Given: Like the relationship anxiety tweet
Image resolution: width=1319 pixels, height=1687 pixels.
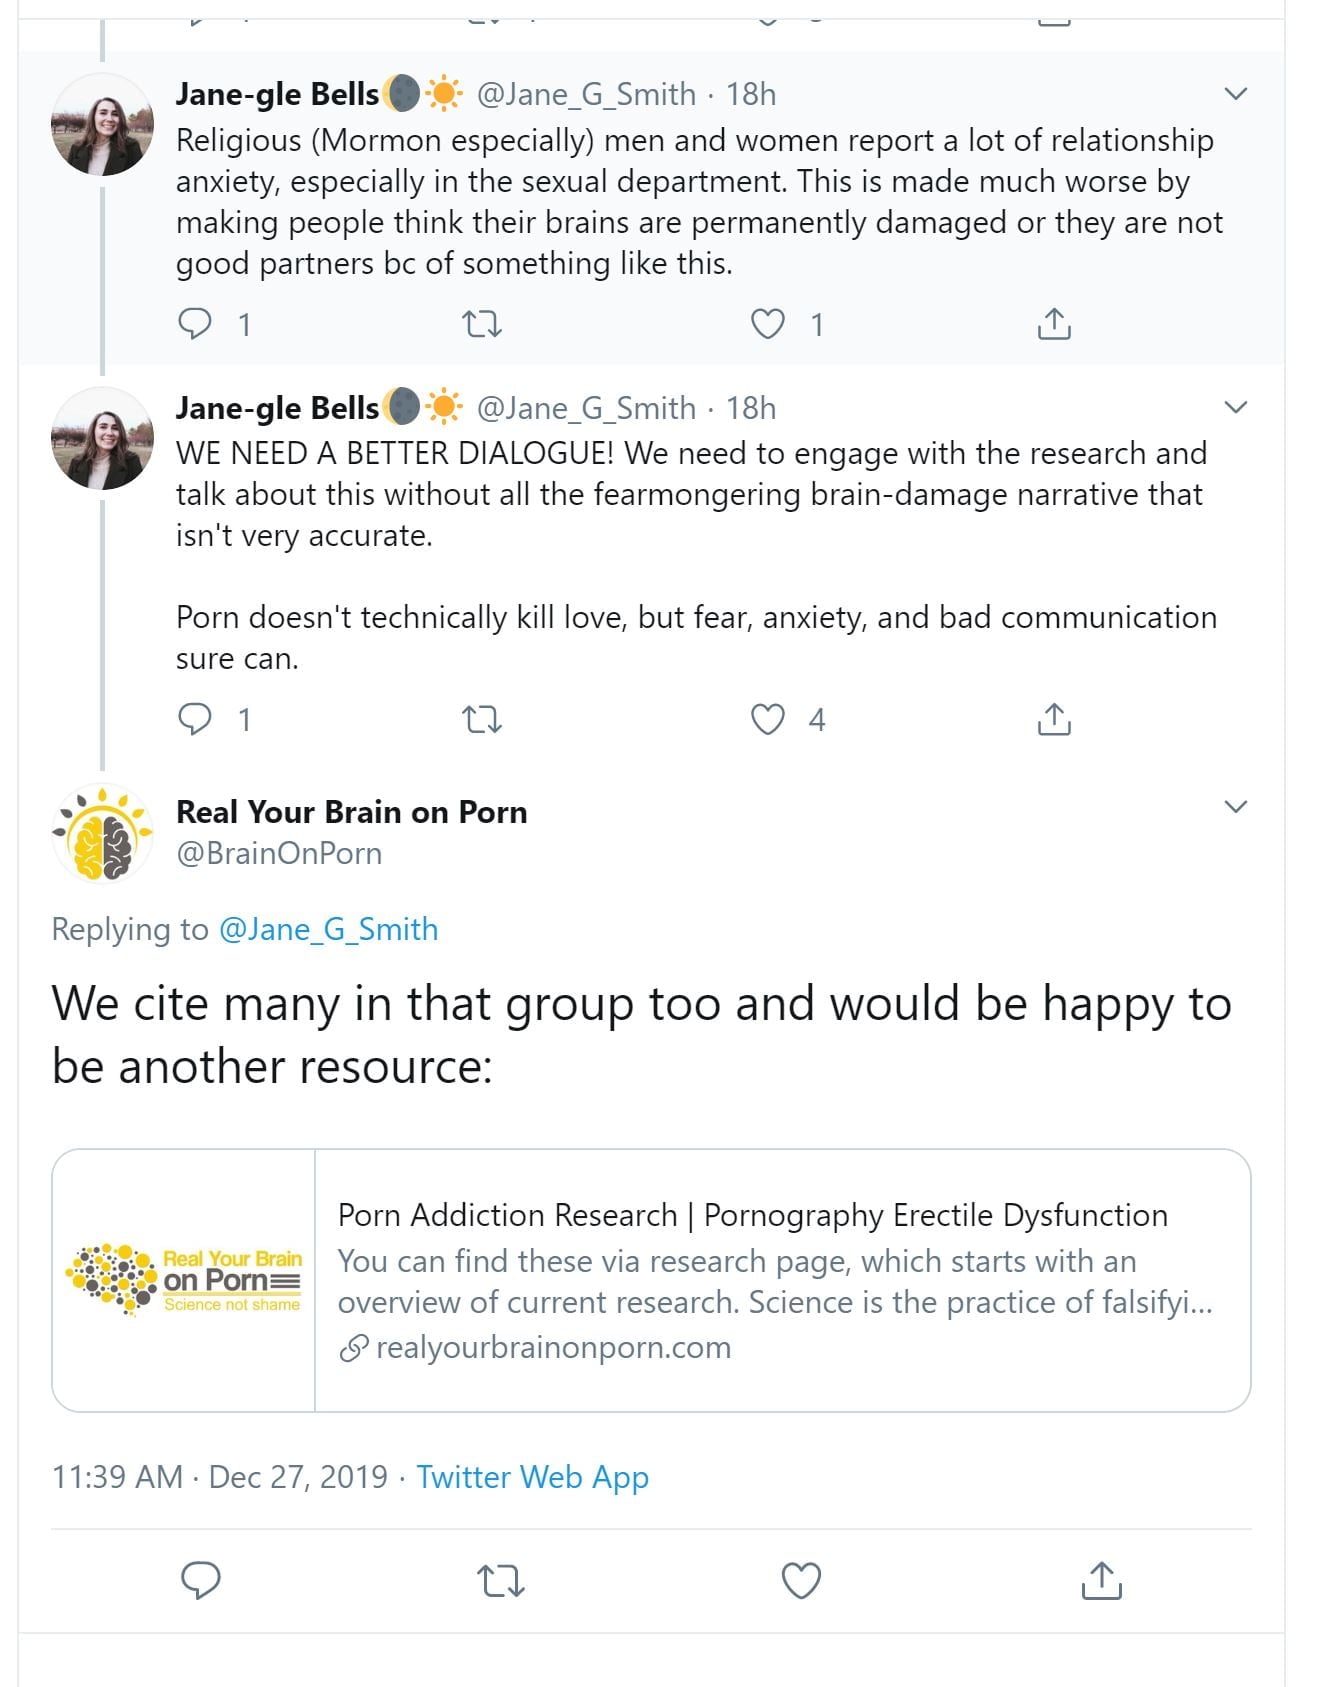Looking at the screenshot, I should [x=768, y=324].
